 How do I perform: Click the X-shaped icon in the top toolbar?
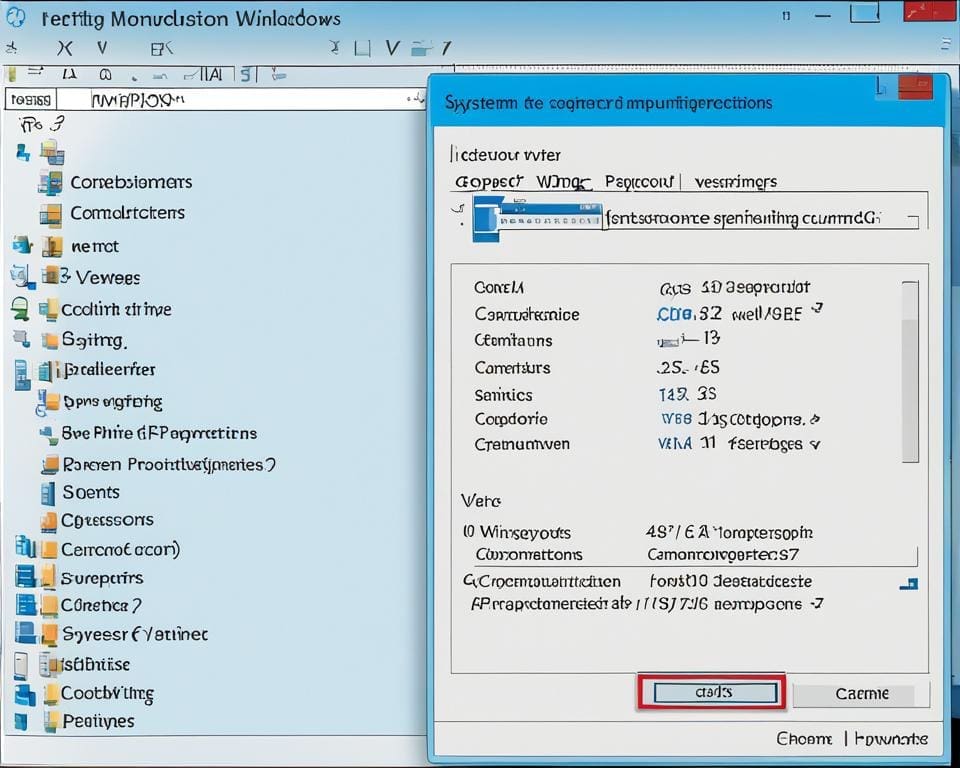(64, 48)
